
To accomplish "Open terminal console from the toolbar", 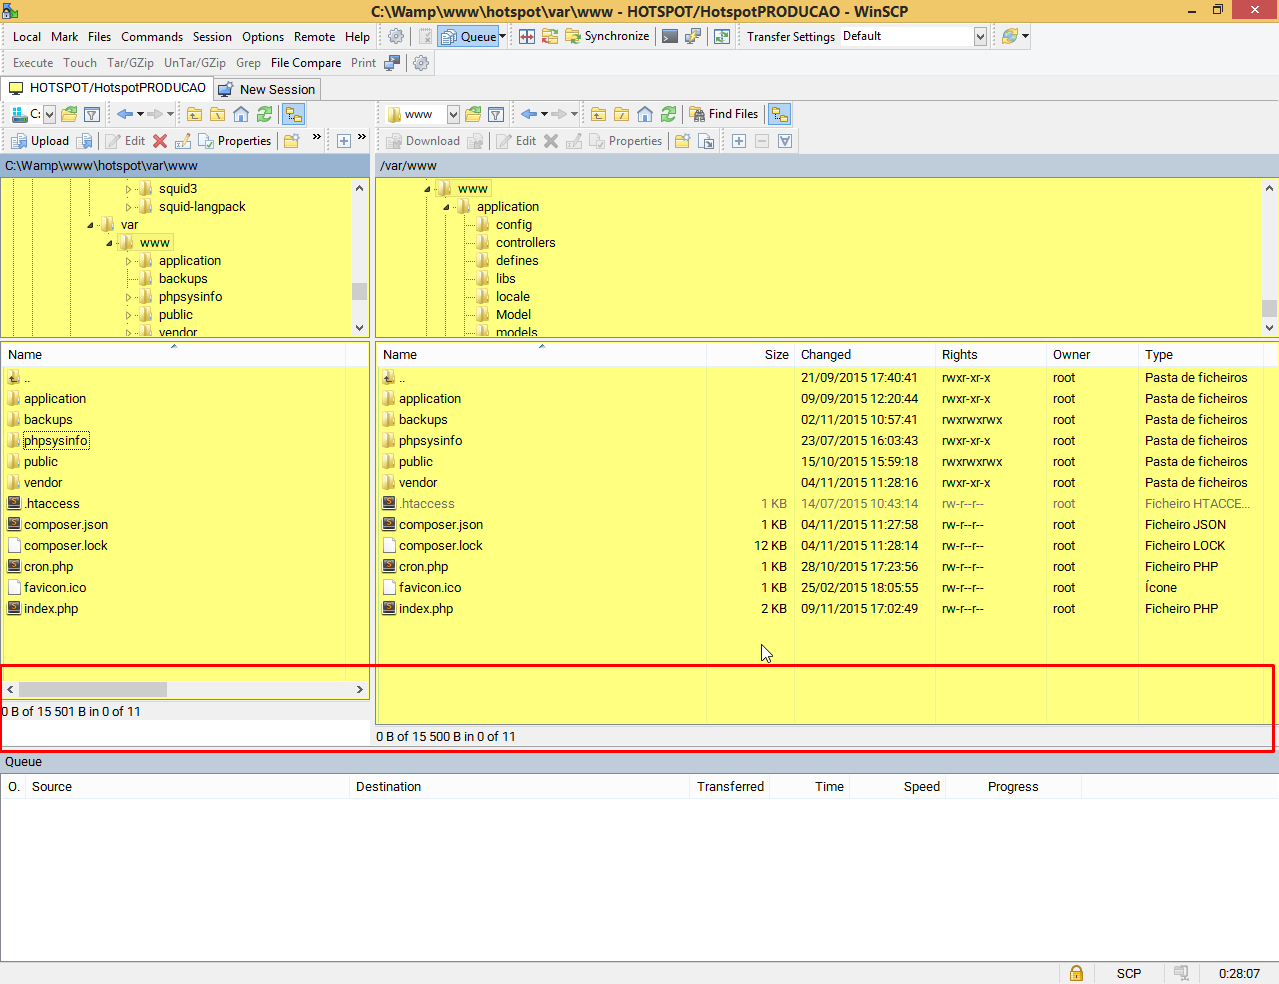I will pyautogui.click(x=670, y=36).
